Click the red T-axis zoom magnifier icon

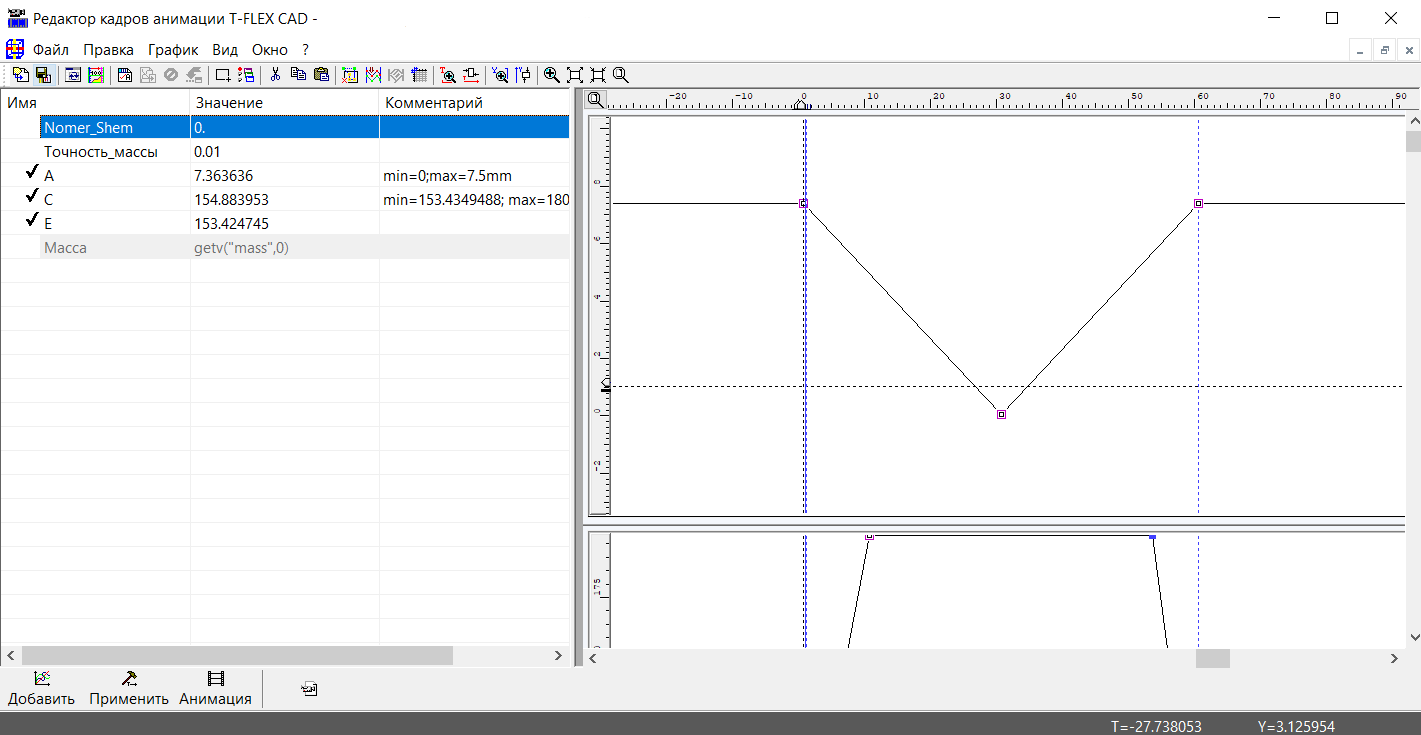[x=448, y=75]
